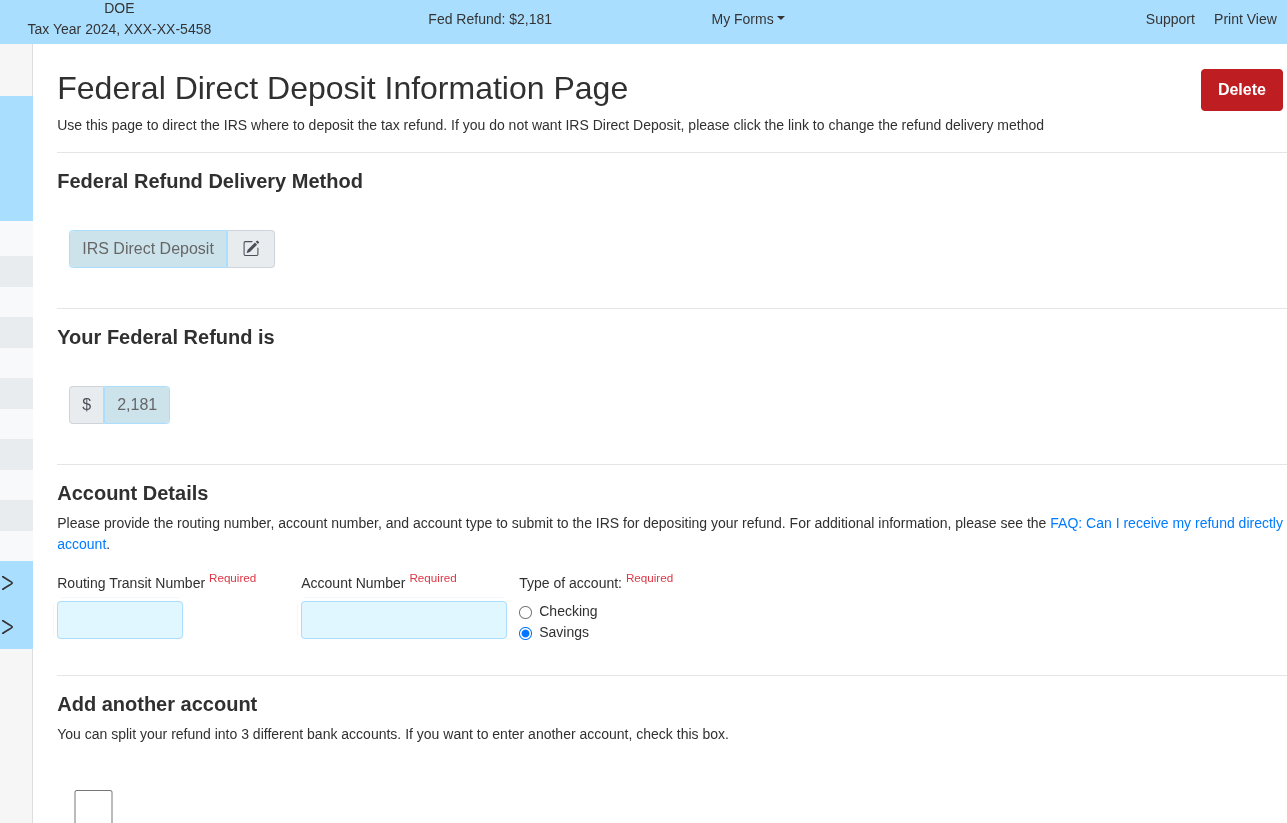Click the Type of account label
The width and height of the screenshot is (1287, 823).
click(570, 583)
